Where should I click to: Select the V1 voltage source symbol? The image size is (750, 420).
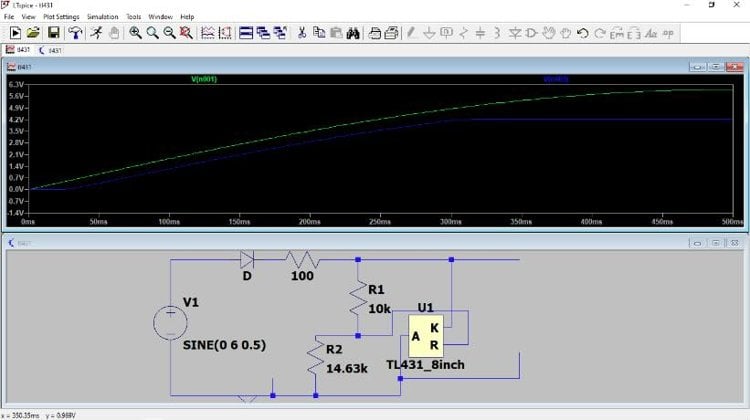pos(170,323)
